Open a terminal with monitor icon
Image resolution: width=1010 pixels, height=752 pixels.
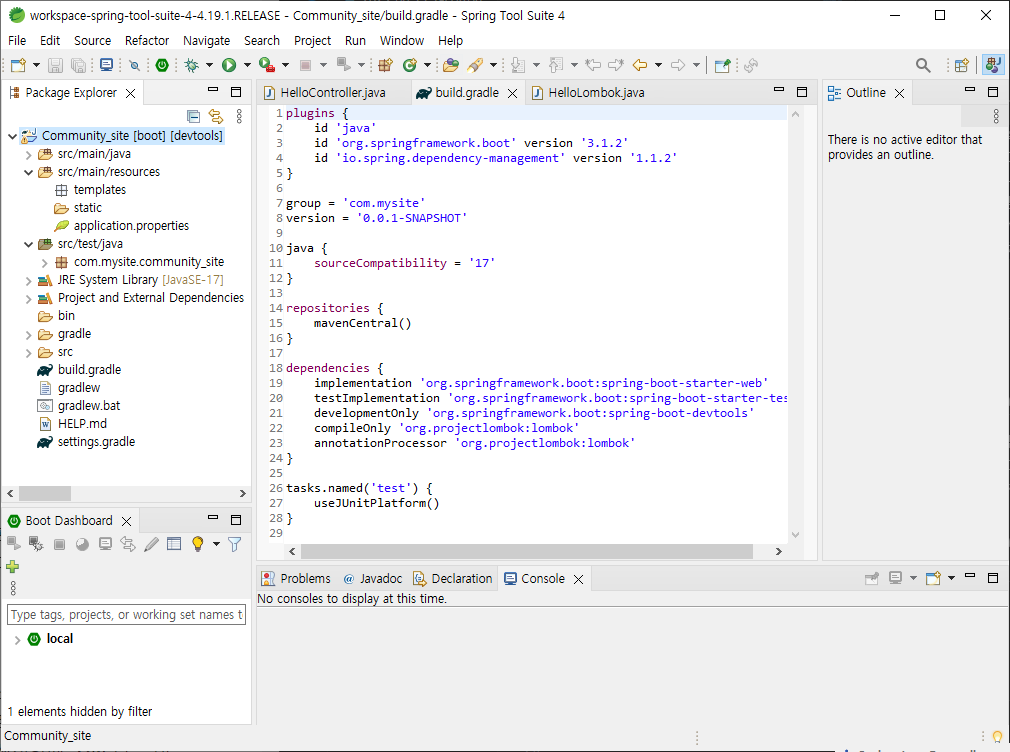106,65
